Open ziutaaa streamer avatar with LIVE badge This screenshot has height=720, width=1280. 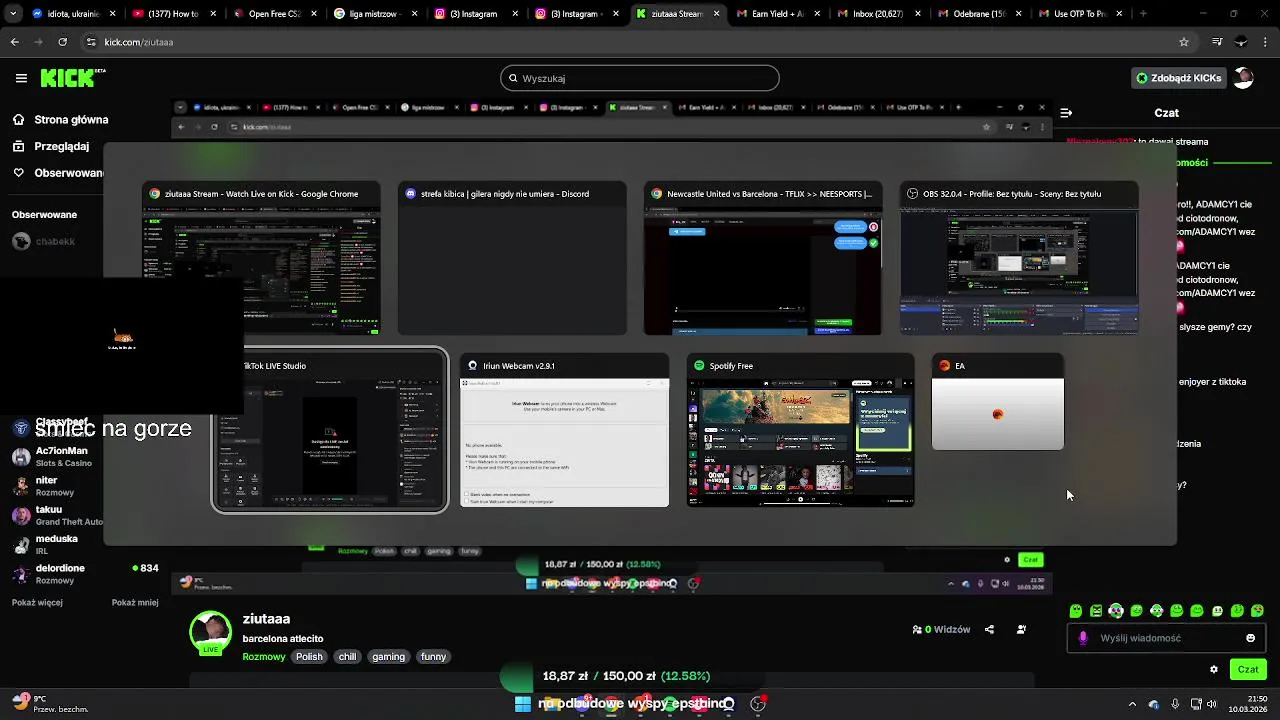tap(210, 632)
